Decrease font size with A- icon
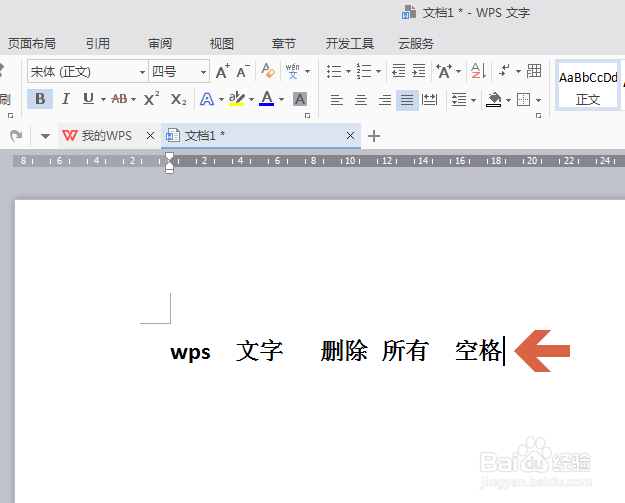Image resolution: width=625 pixels, height=503 pixels. coord(243,72)
